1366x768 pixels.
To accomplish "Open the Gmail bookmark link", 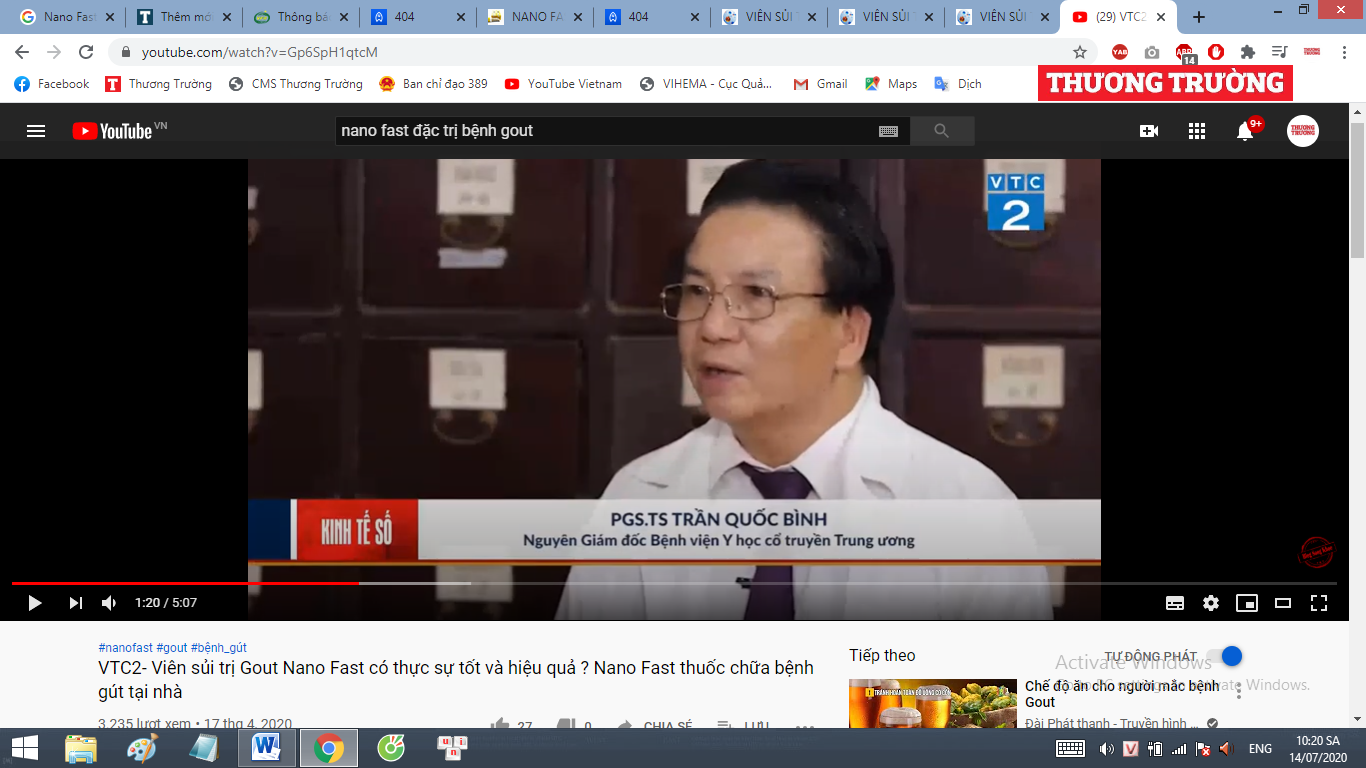I will click(821, 84).
